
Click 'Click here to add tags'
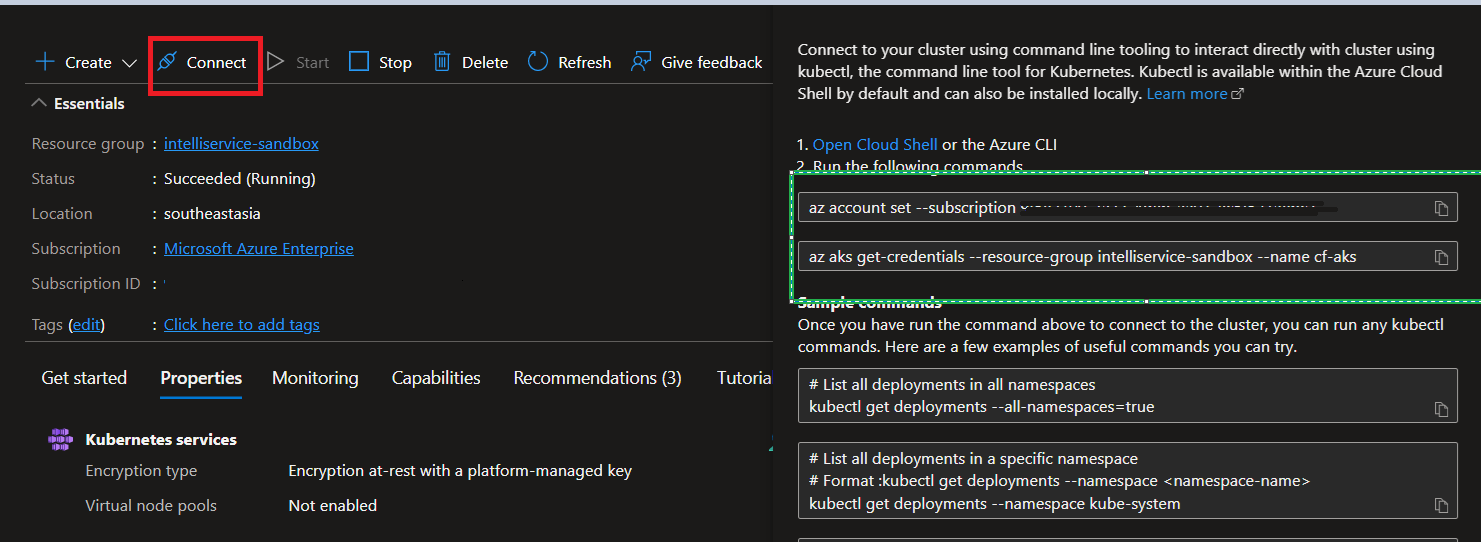(242, 325)
